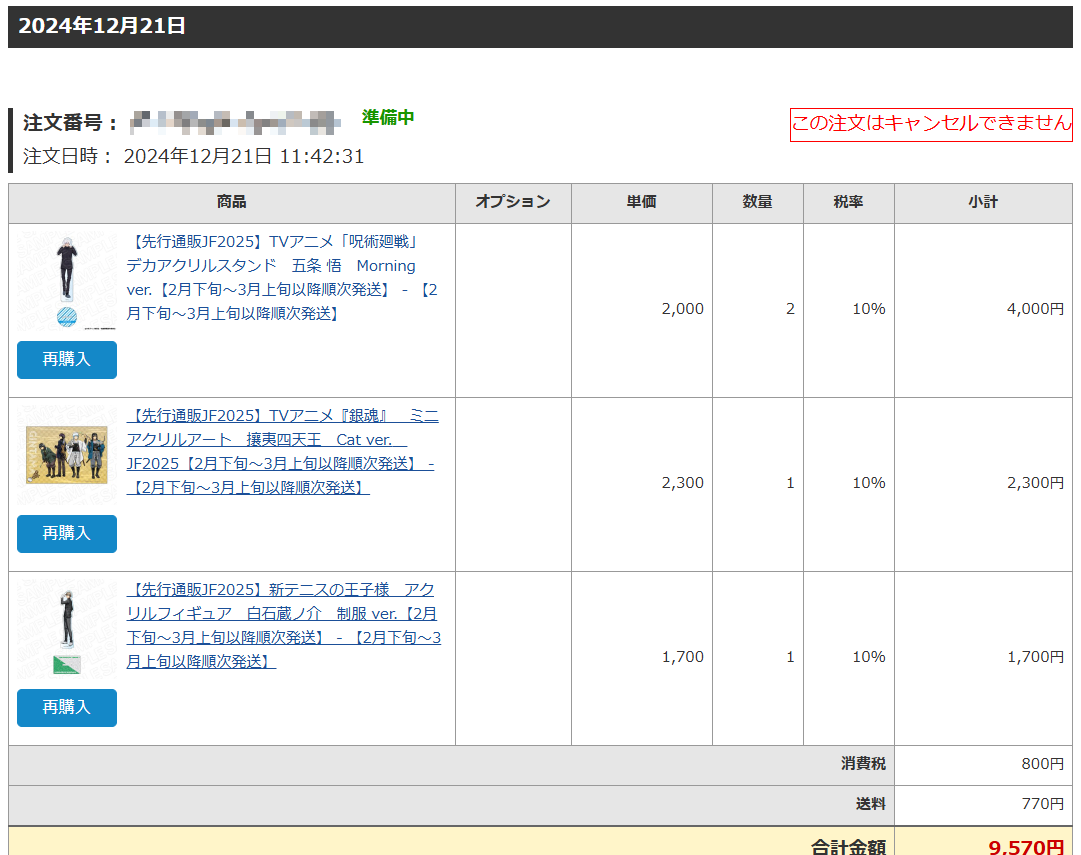Screen dimensions: 1081x855
Task: Select the order date 2024年12月21日 11:42:31
Action: coord(244,157)
